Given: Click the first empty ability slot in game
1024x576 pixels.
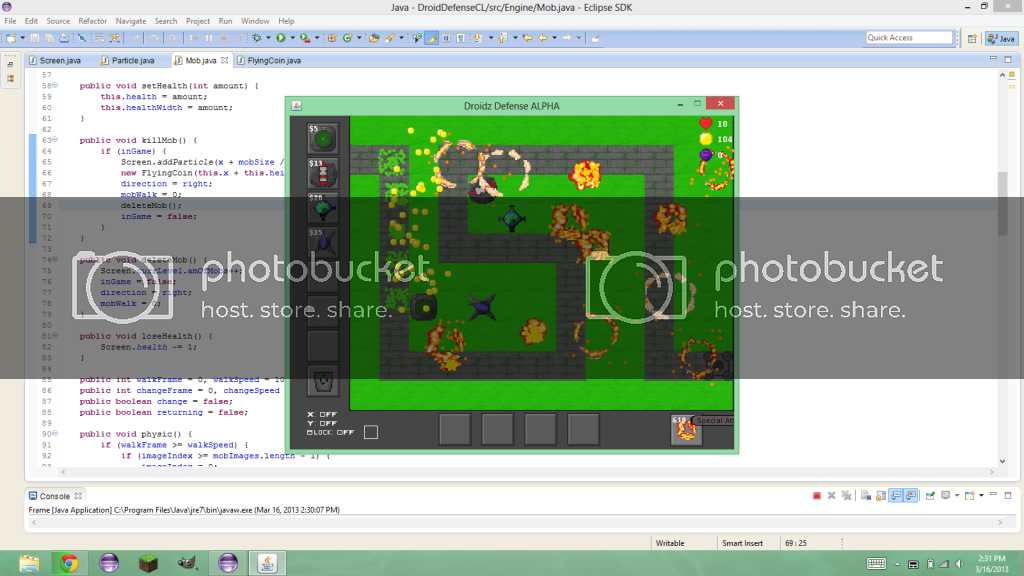Looking at the screenshot, I should coord(455,430).
